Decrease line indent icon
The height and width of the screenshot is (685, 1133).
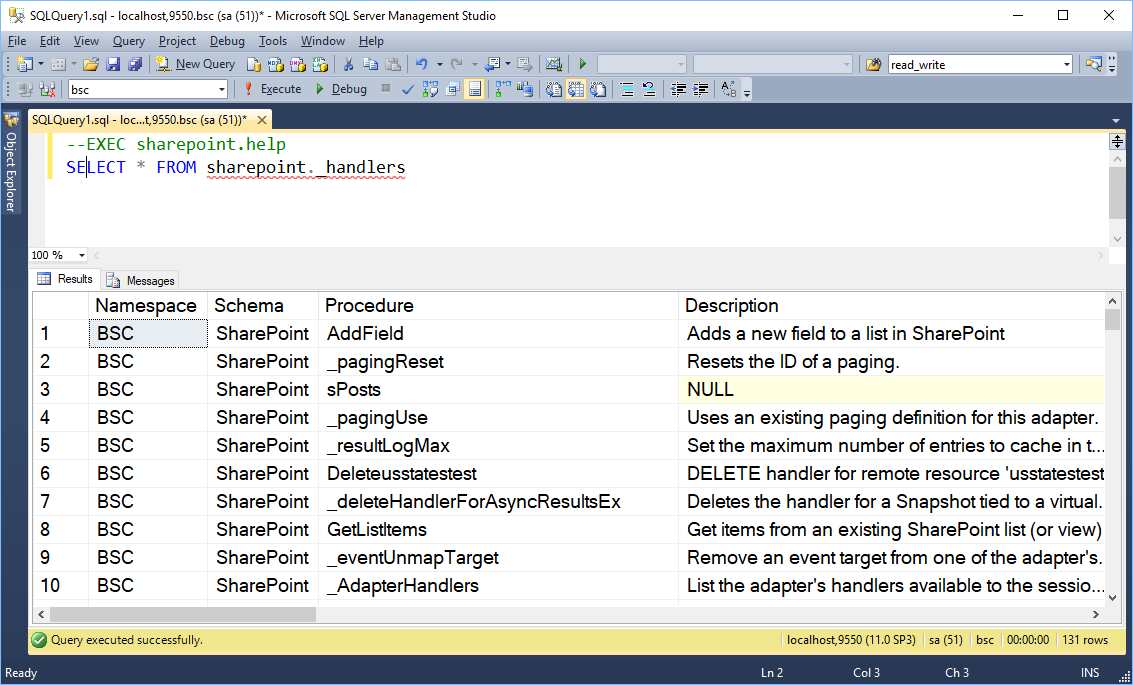[x=678, y=89]
